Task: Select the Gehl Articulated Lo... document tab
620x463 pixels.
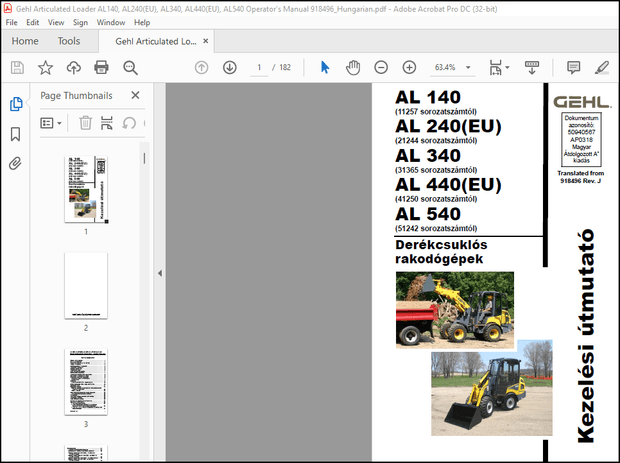Action: tap(156, 41)
